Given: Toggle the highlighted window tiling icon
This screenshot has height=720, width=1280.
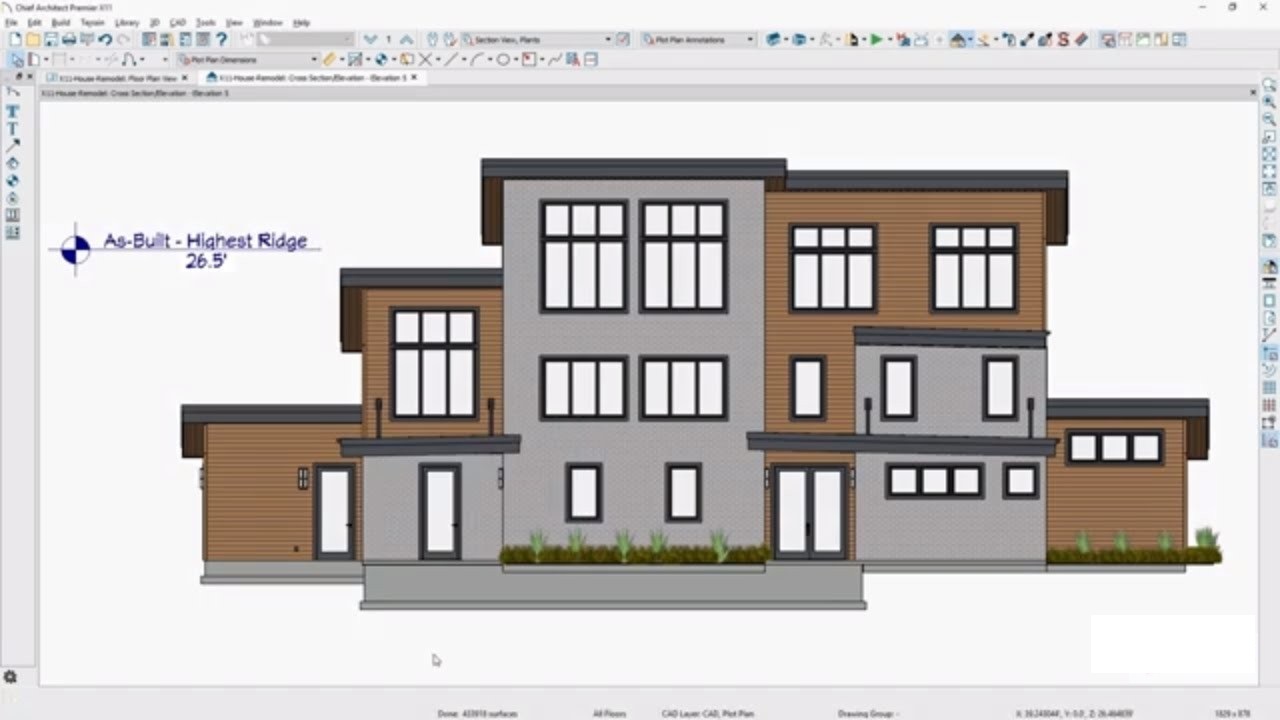Looking at the screenshot, I should tap(1108, 39).
